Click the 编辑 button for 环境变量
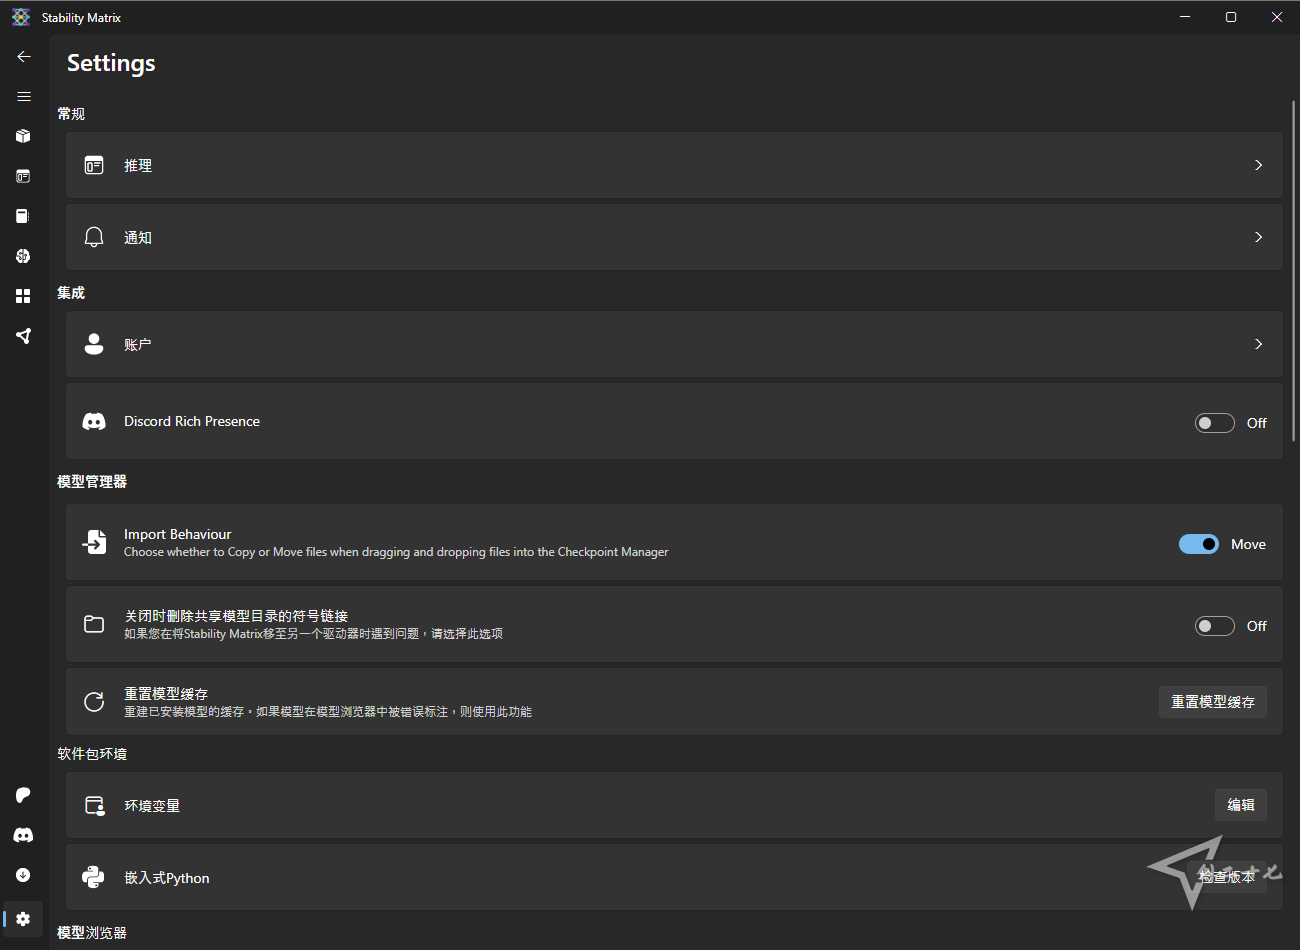1300x950 pixels. 1241,805
